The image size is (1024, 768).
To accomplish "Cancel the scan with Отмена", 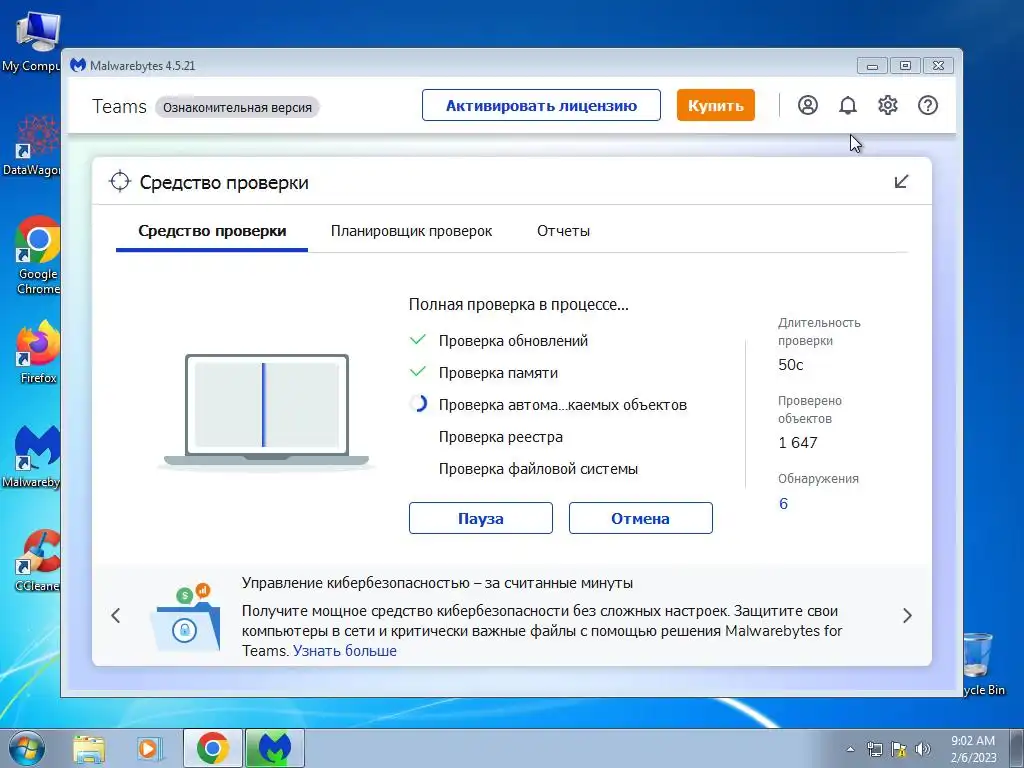I will click(641, 518).
